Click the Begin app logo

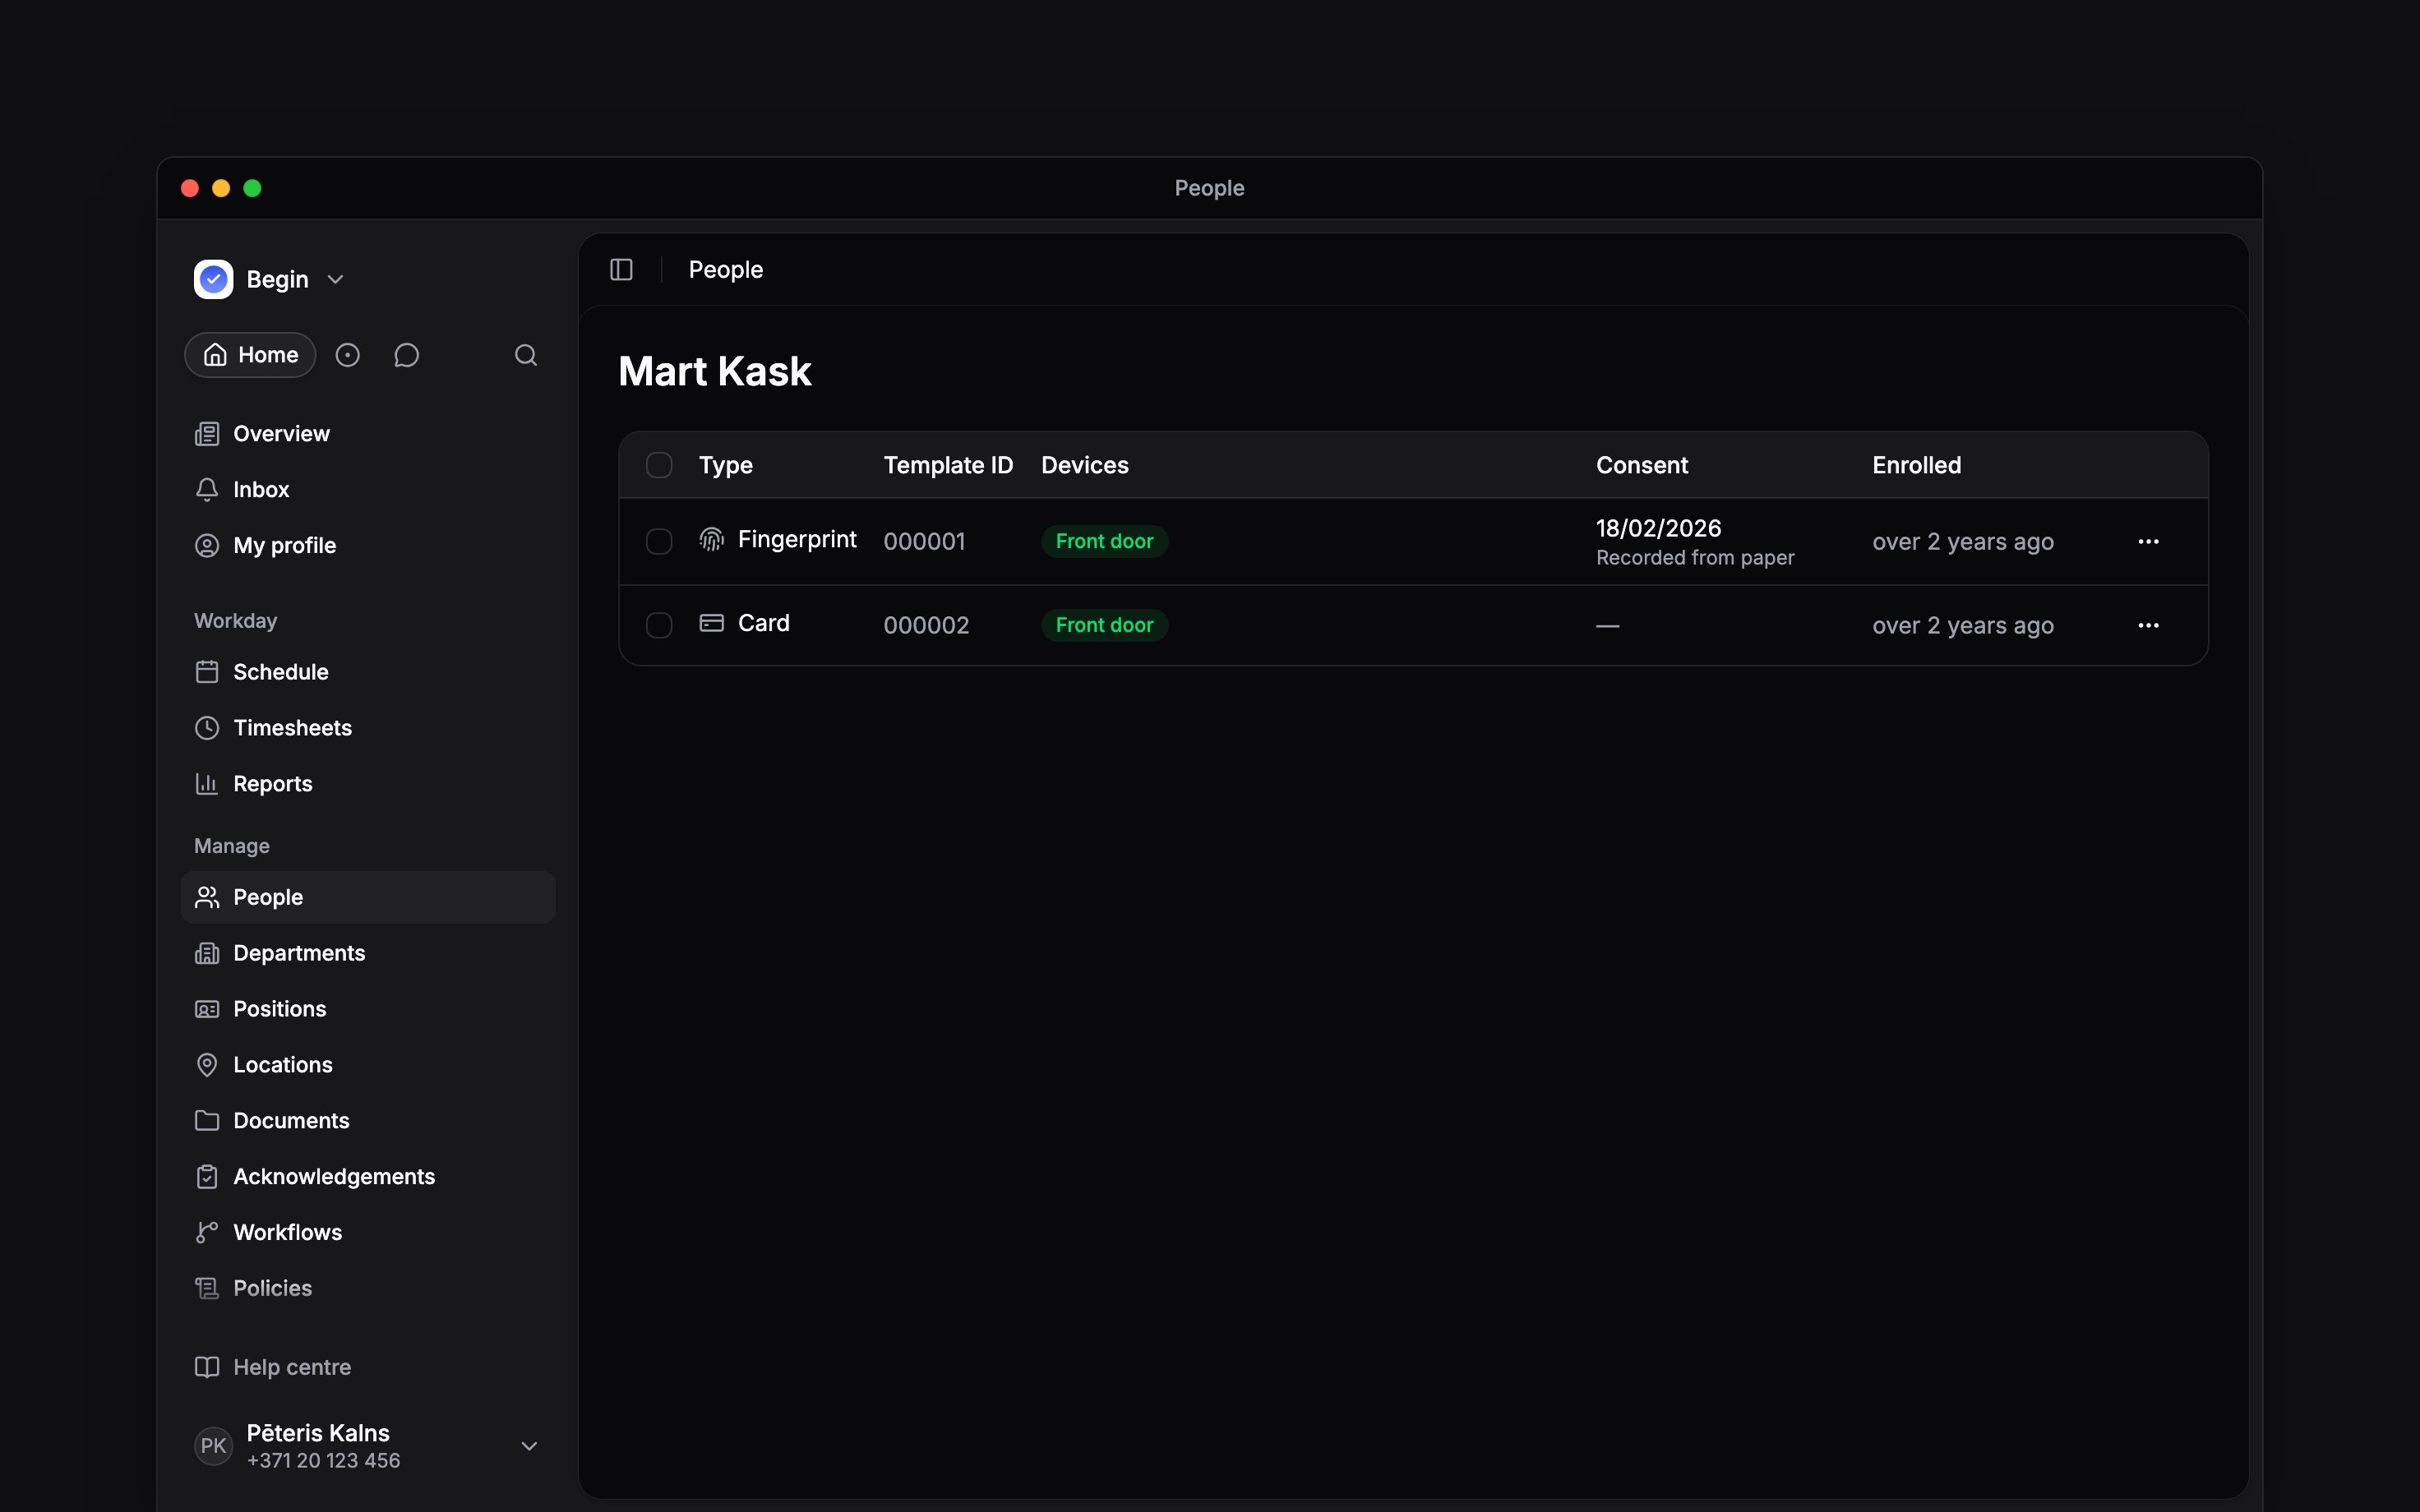pyautogui.click(x=213, y=279)
